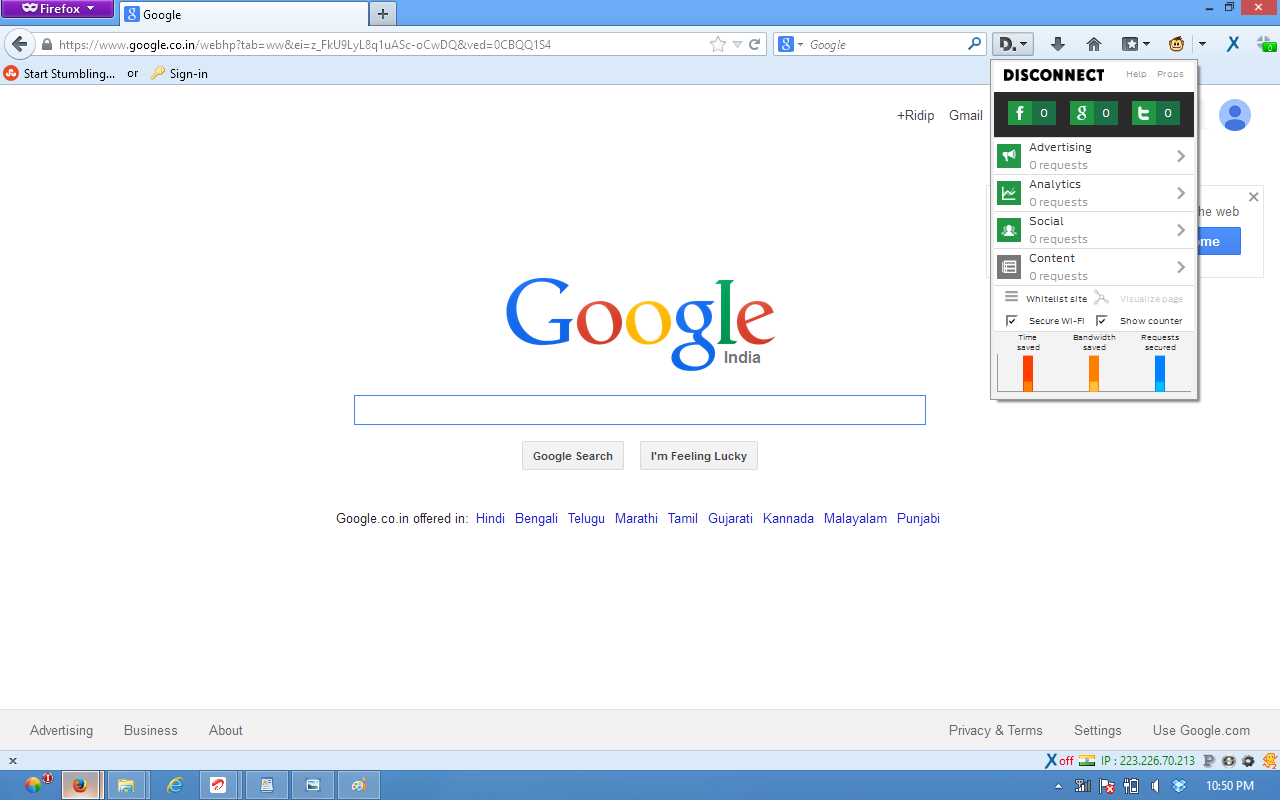This screenshot has height=800, width=1280.
Task: Click the Requests secured blue bar
Action: tap(1160, 373)
